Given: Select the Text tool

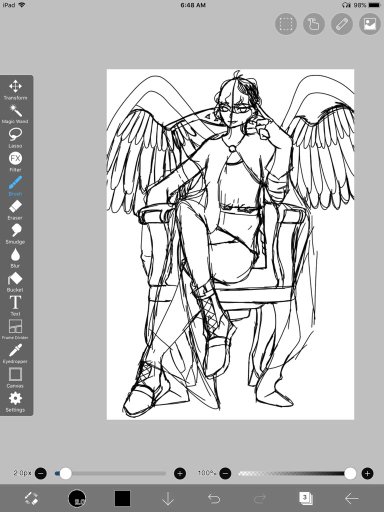Looking at the screenshot, I should pyautogui.click(x=15, y=305).
